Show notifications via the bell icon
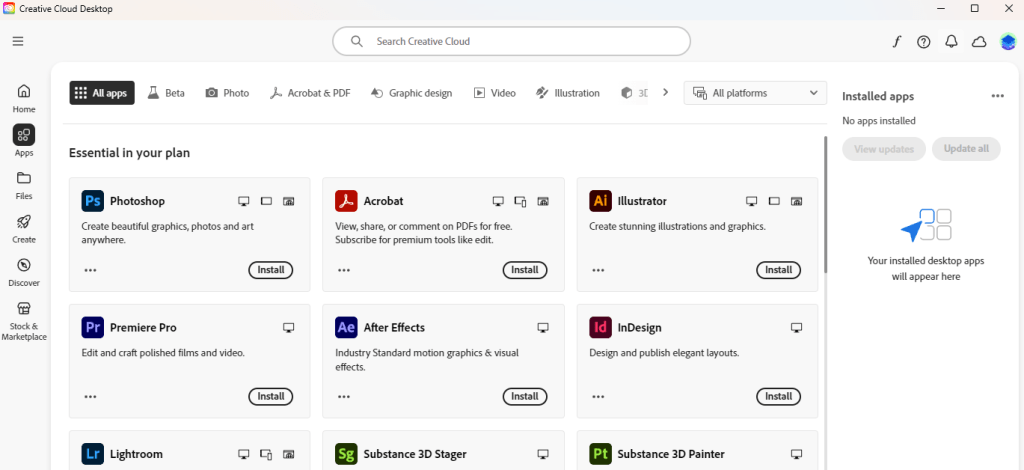This screenshot has width=1024, height=470. (x=952, y=42)
